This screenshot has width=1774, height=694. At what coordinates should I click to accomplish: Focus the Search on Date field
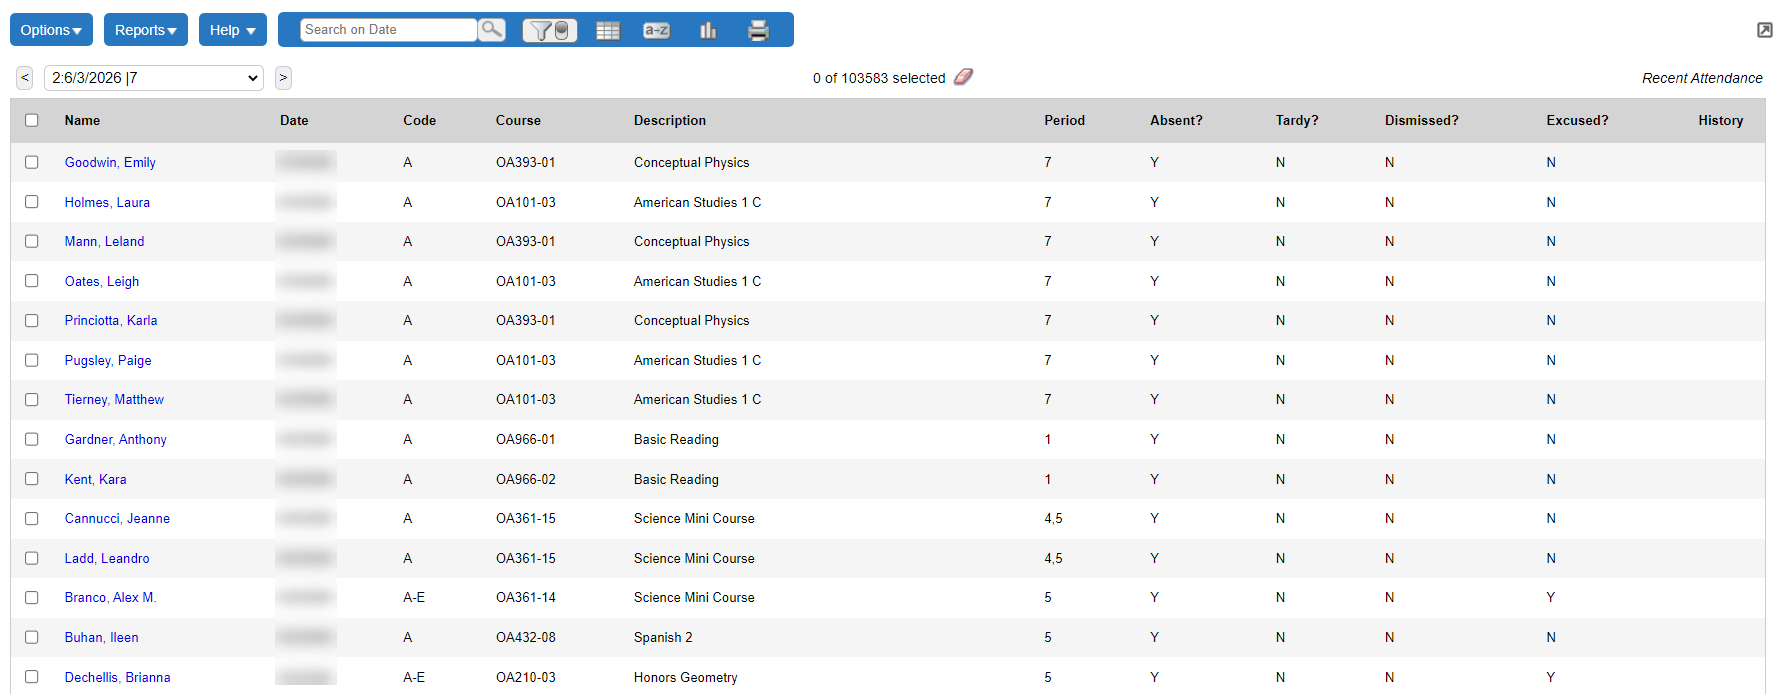coord(388,30)
